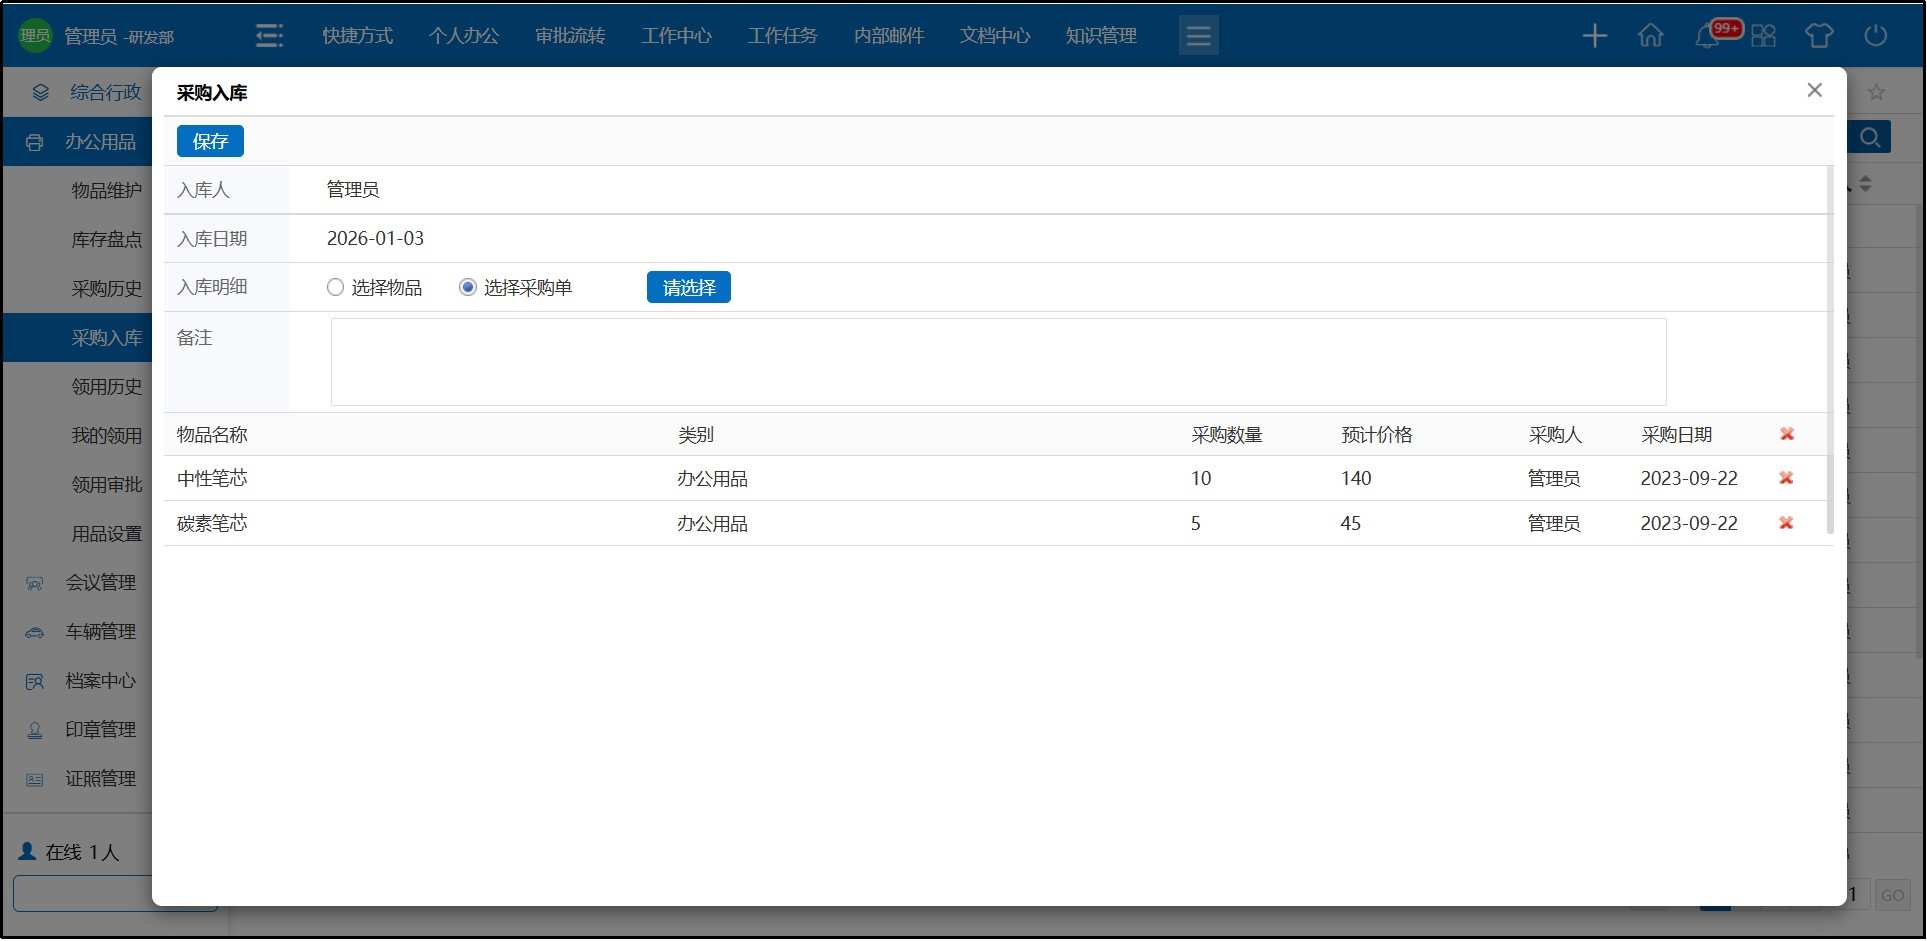Click the home icon in top bar

click(x=1650, y=36)
